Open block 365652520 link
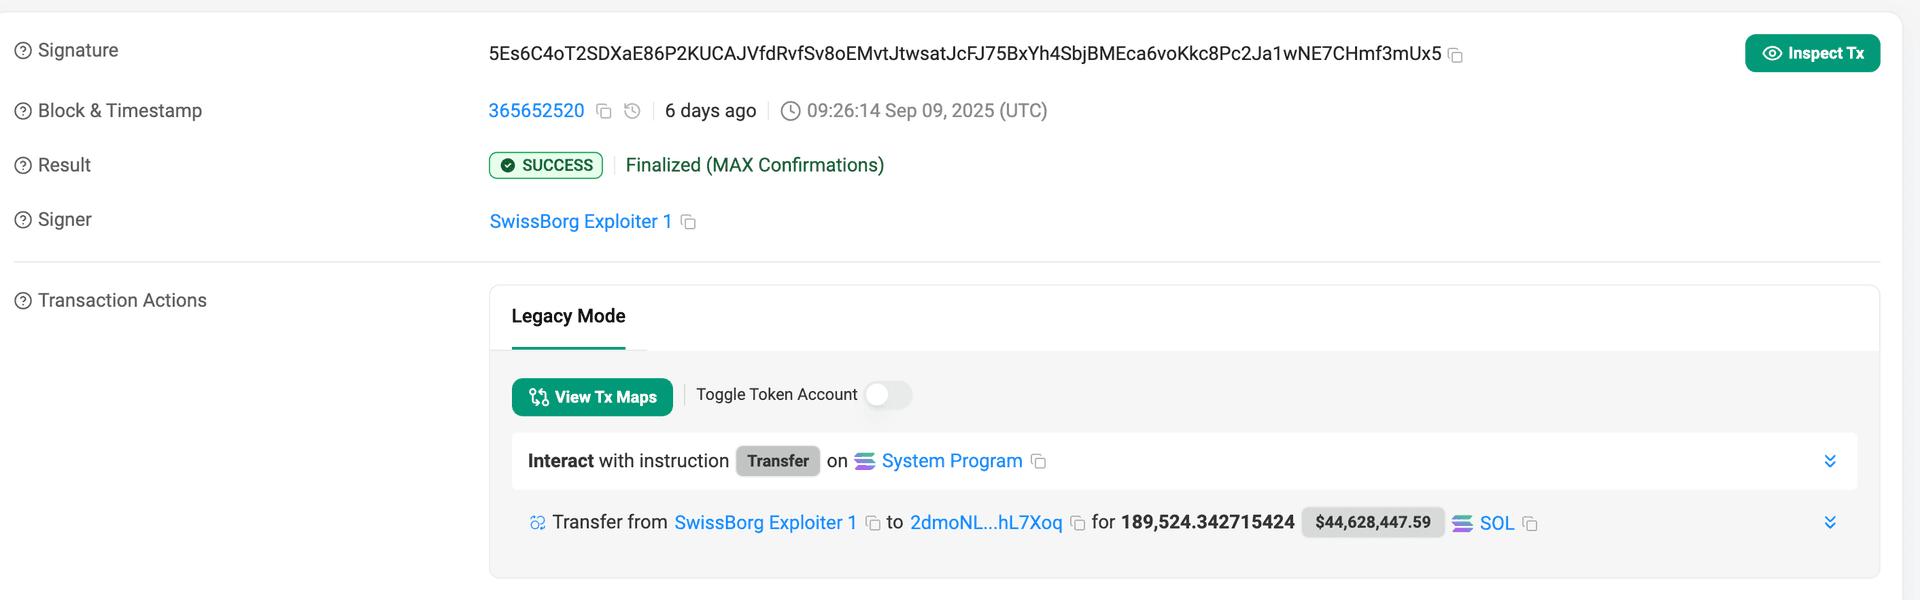 (x=536, y=111)
